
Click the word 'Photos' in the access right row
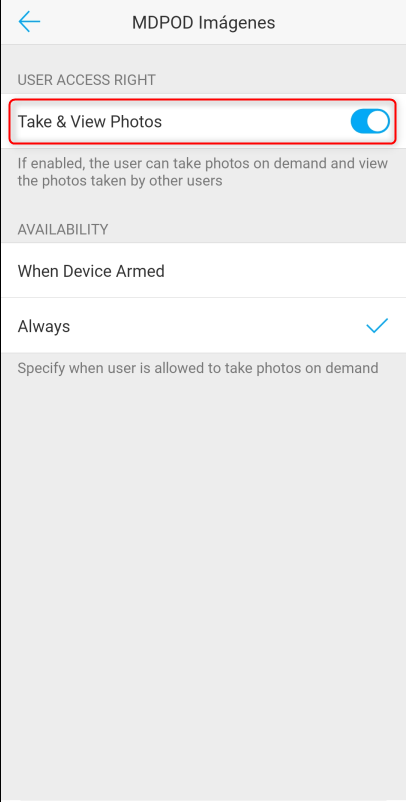136,122
